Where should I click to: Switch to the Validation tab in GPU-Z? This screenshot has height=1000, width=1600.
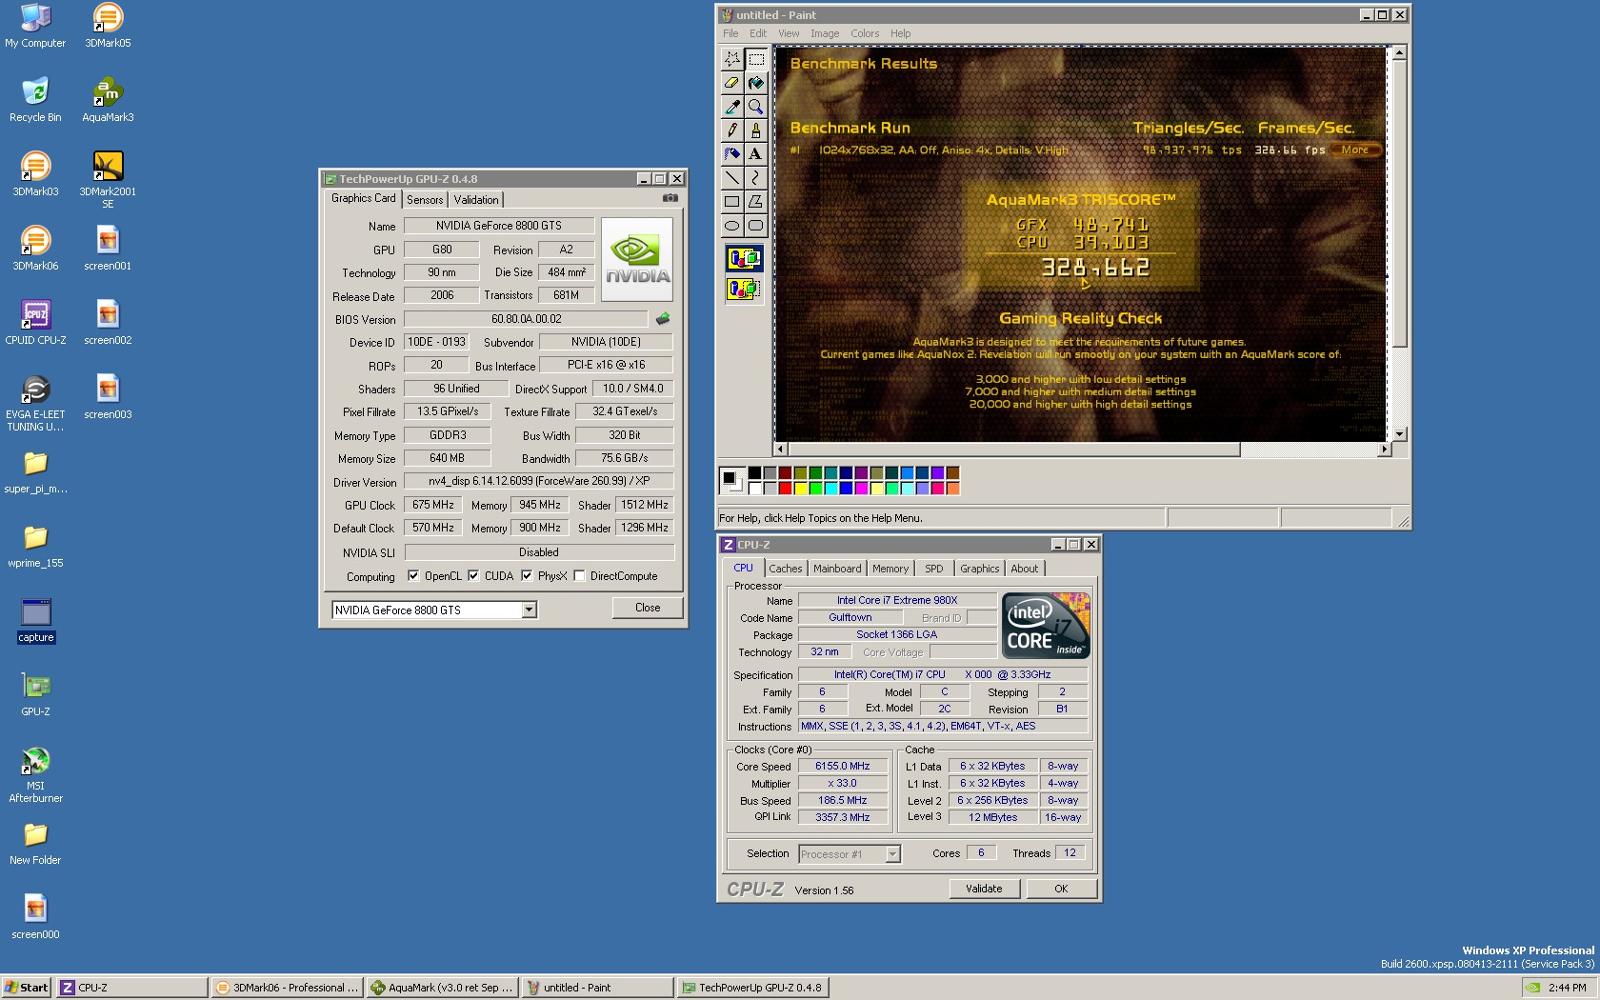point(476,199)
